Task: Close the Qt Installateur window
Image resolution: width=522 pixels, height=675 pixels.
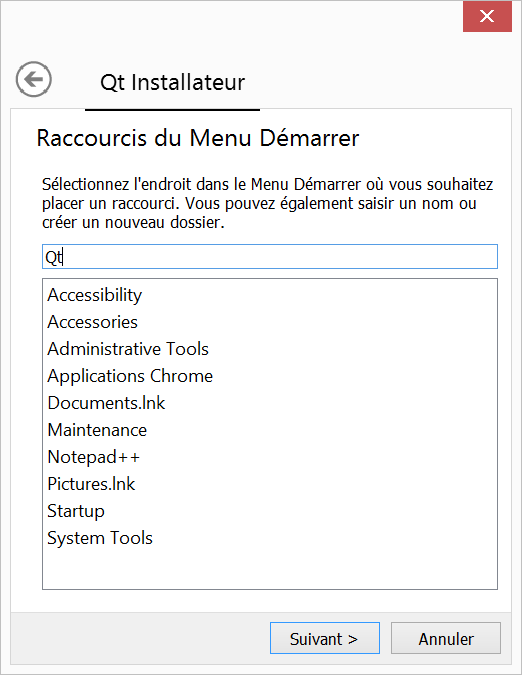Action: 487,16
